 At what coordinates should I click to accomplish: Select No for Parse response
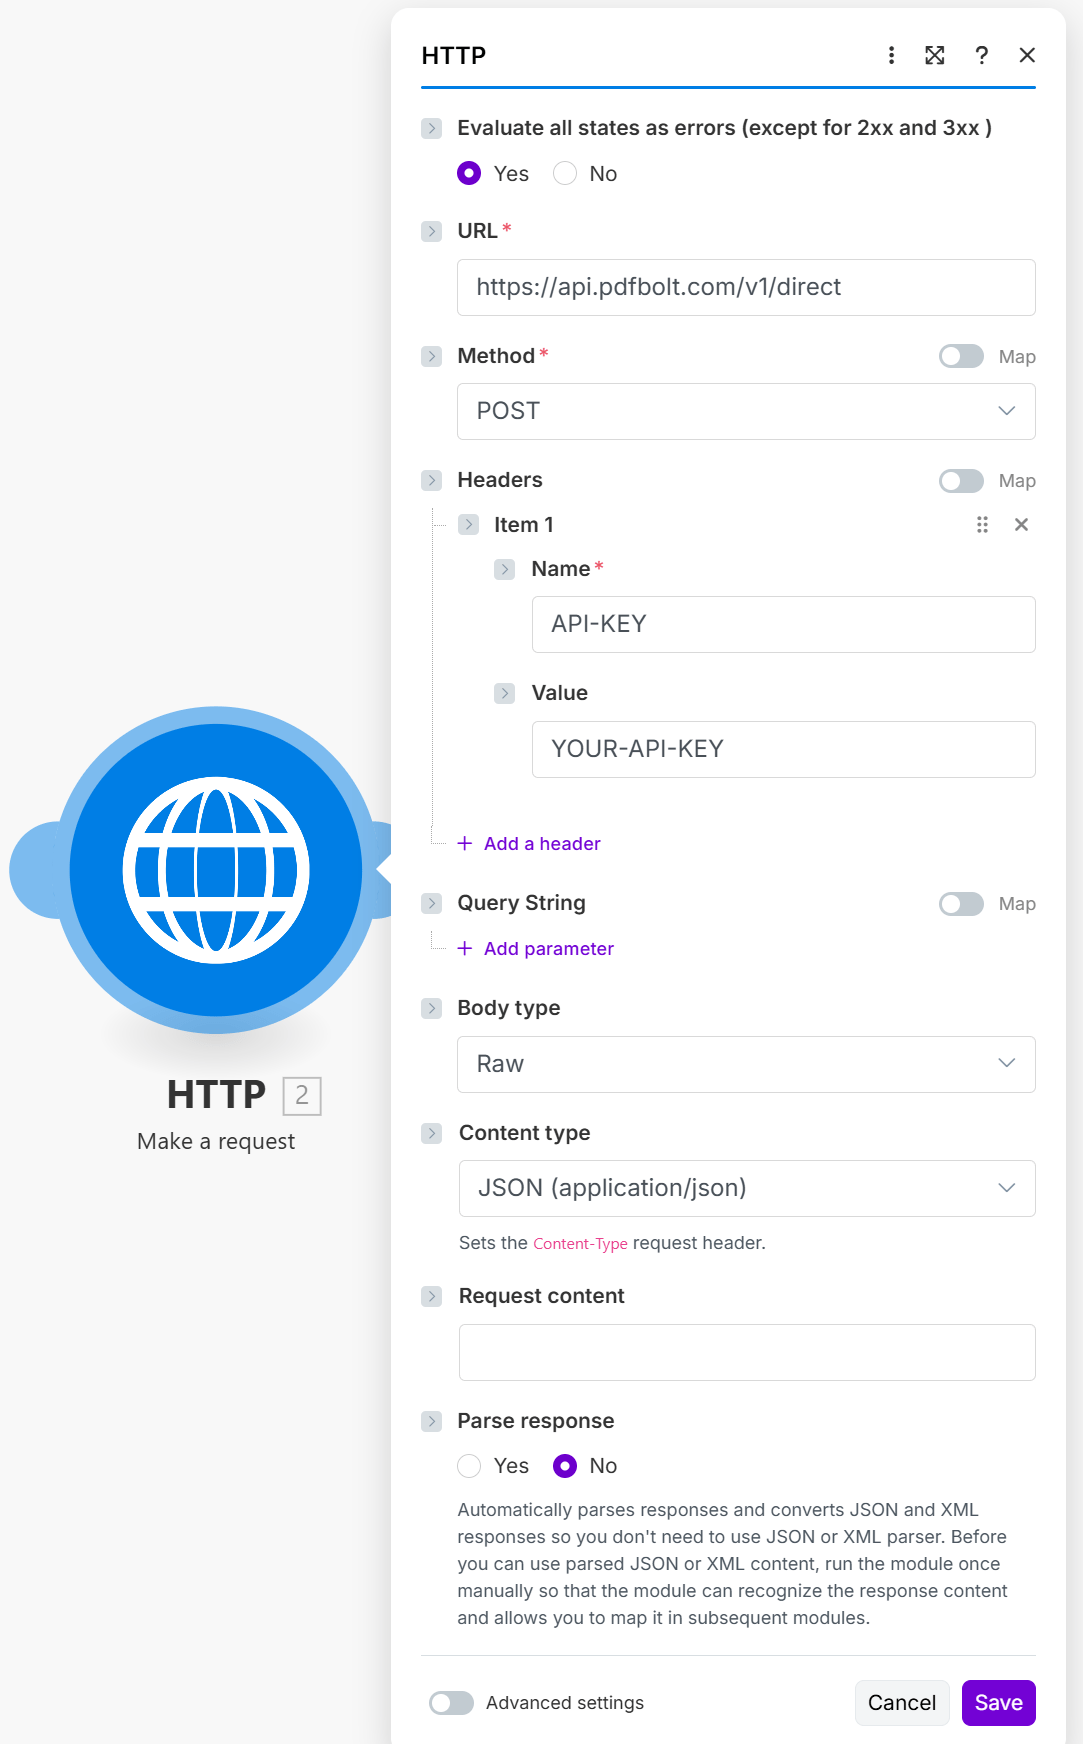coord(565,1466)
